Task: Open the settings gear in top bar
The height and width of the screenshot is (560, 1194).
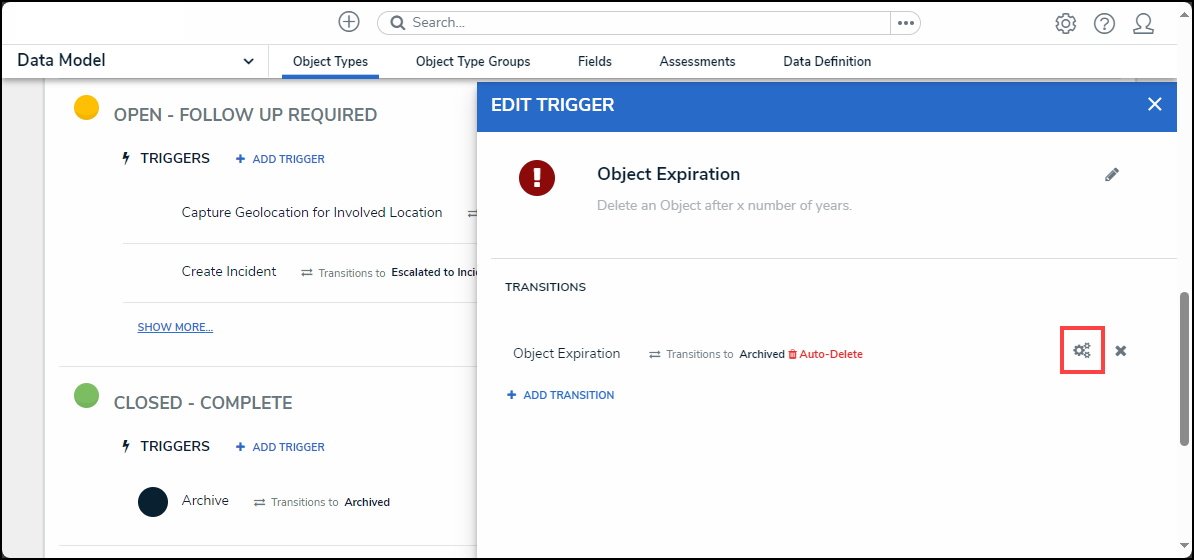Action: point(1066,23)
